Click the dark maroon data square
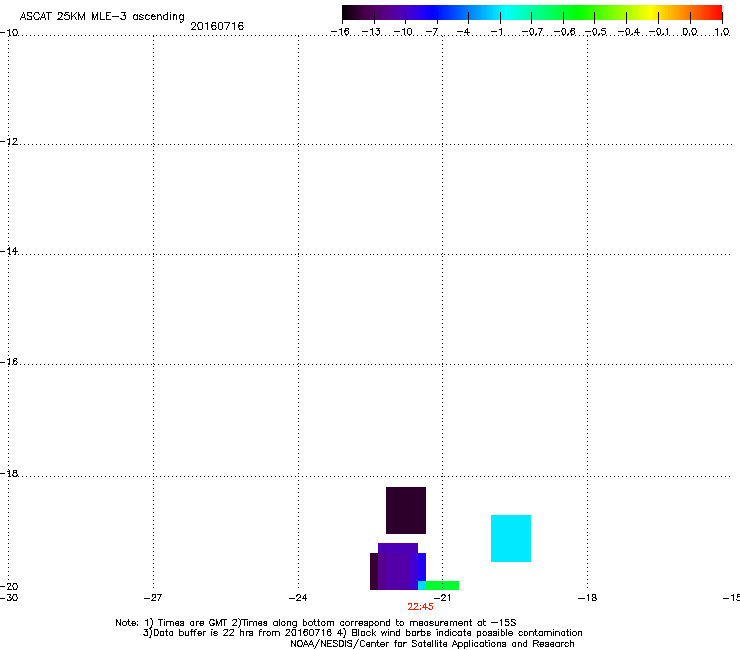The image size is (740, 650). coord(406,510)
